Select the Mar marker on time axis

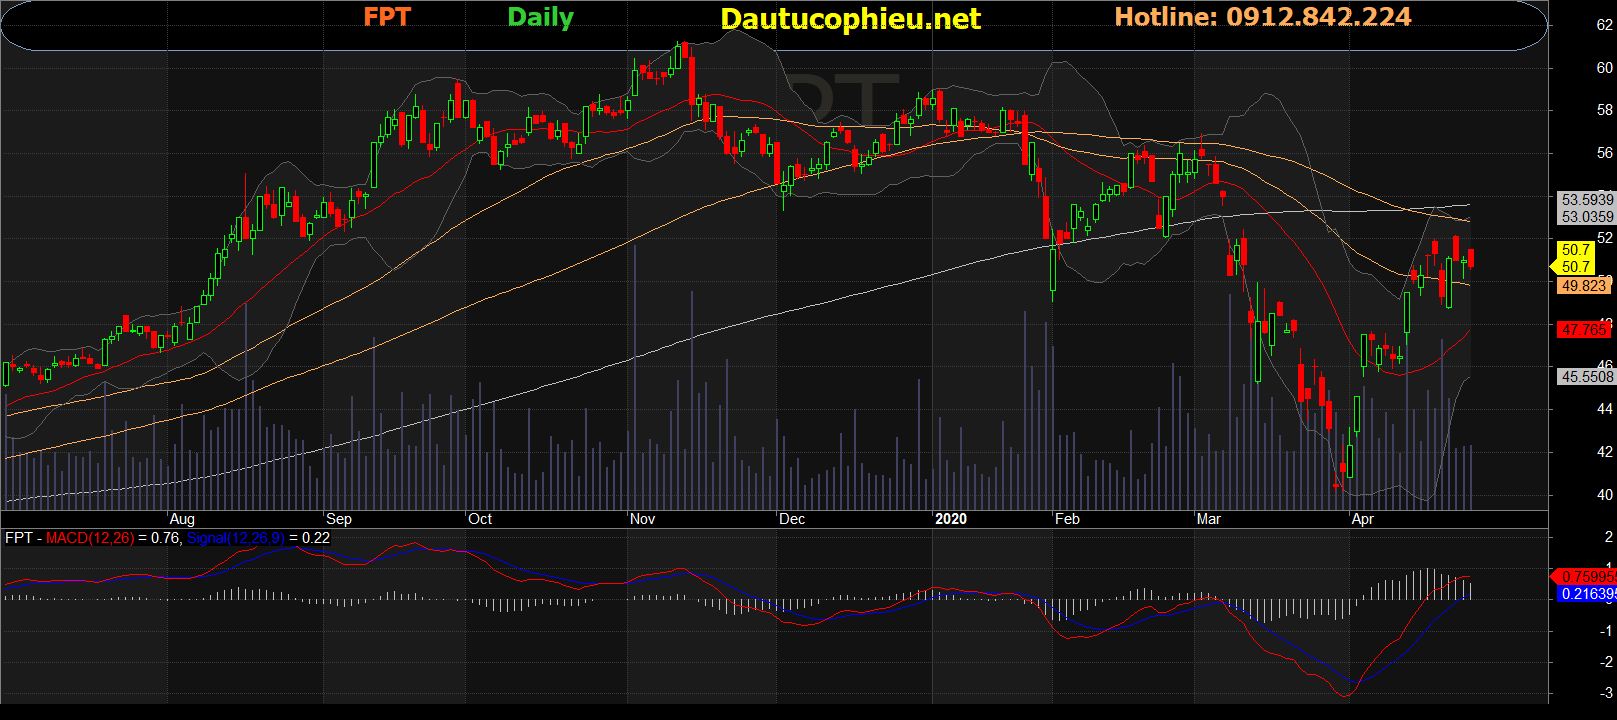pyautogui.click(x=1208, y=519)
